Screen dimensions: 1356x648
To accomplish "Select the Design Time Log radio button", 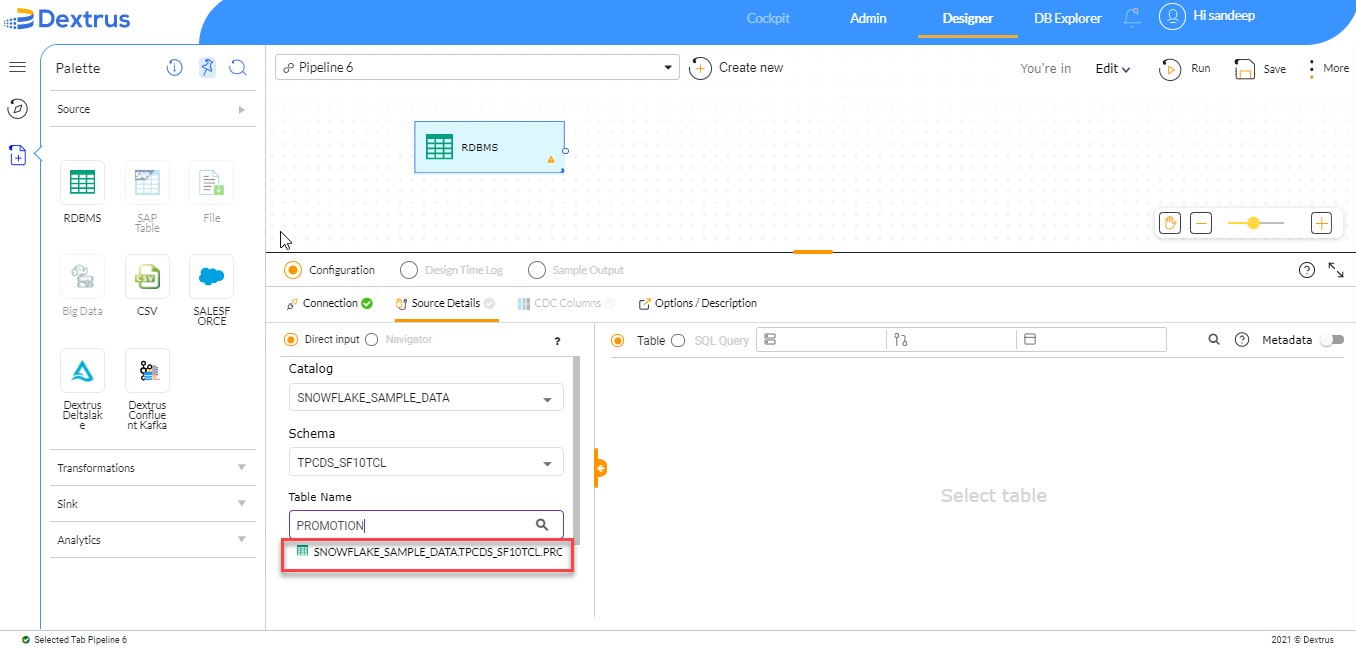I will click(x=408, y=270).
